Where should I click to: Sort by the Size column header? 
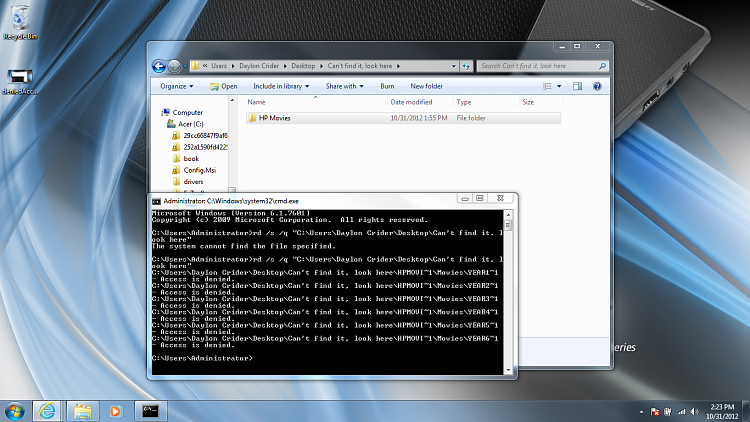(541, 102)
